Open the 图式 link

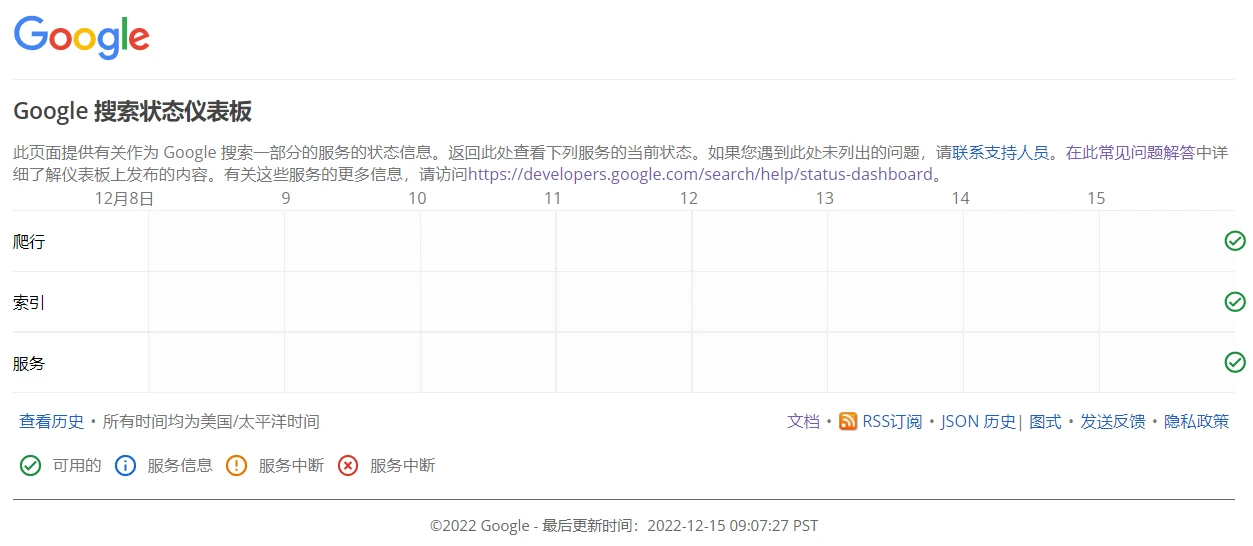(1045, 422)
